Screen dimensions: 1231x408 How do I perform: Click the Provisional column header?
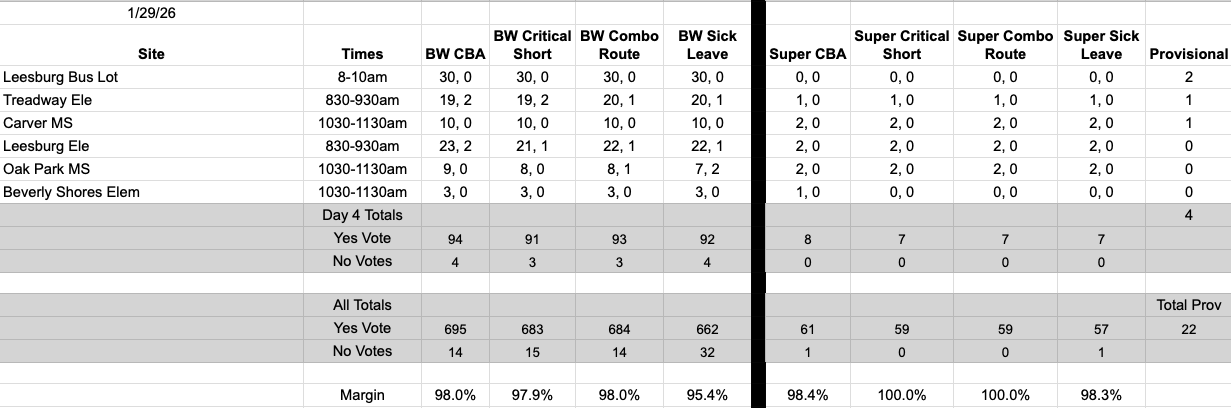pyautogui.click(x=1188, y=54)
